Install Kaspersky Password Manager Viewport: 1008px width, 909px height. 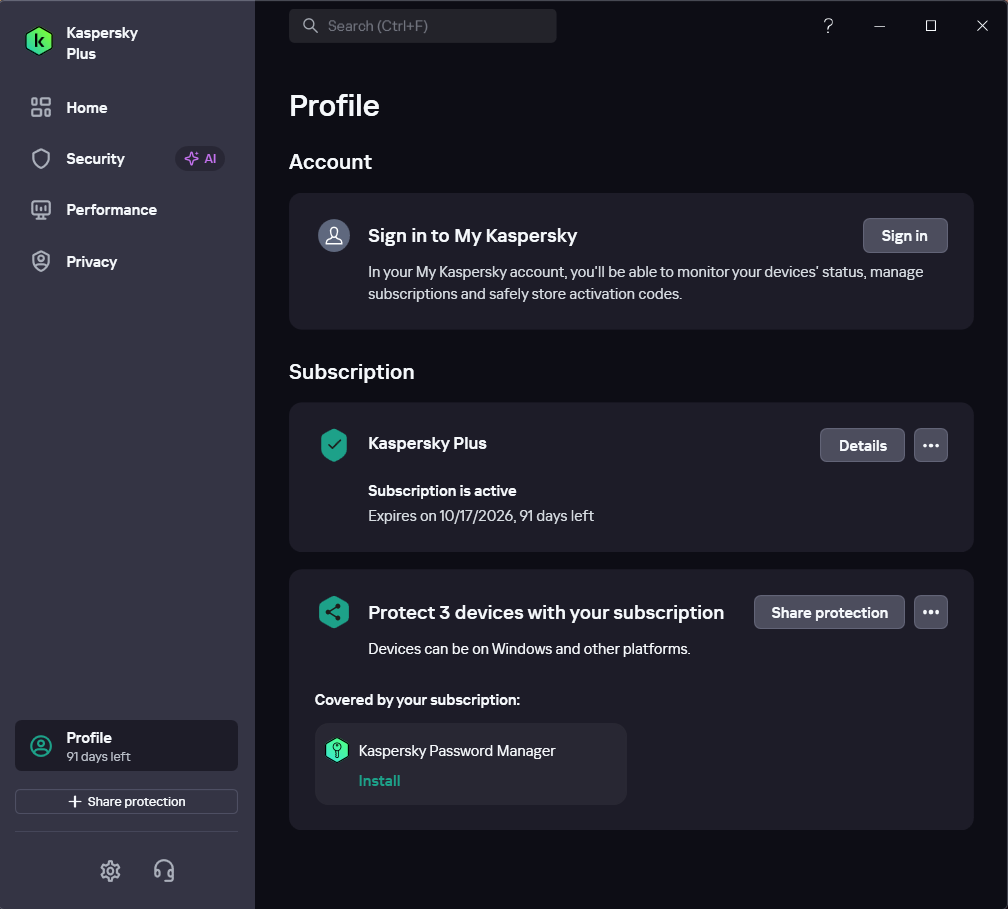[x=379, y=780]
